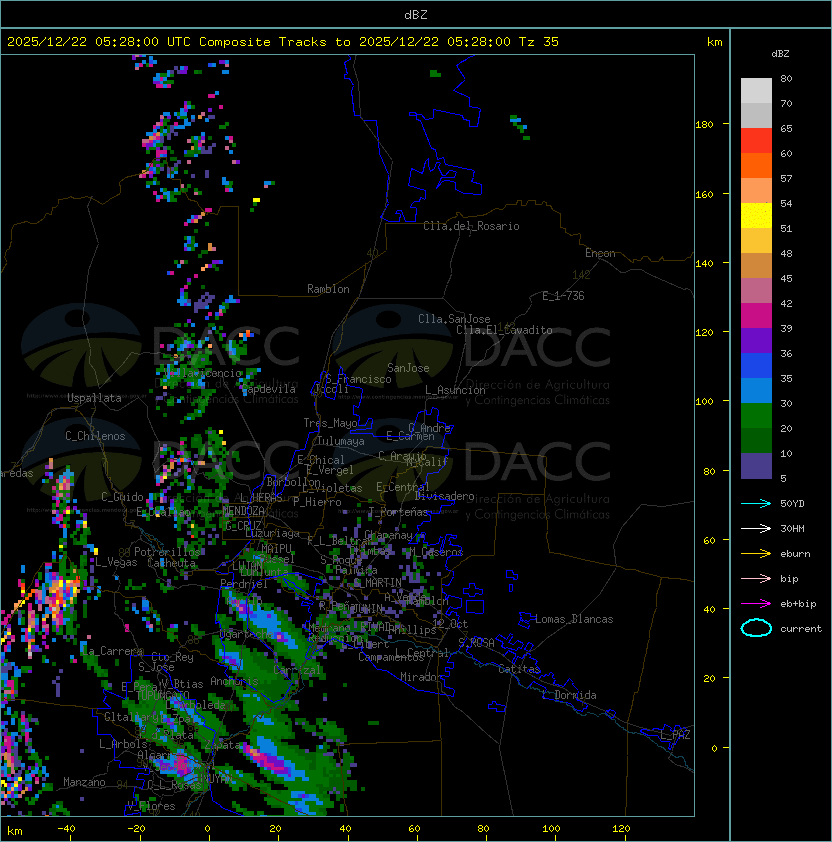Click the 'Lomas_Blancas' map label
832x842 pixels.
pyautogui.click(x=574, y=619)
